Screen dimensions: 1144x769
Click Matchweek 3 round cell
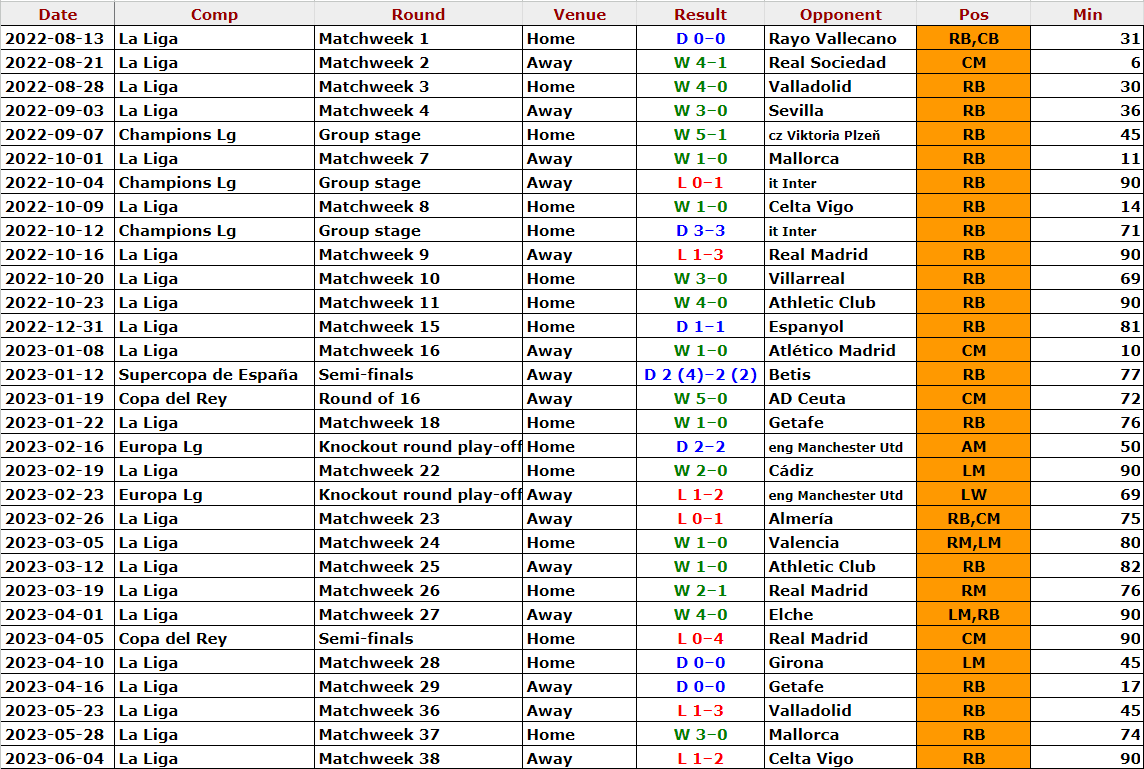click(418, 86)
